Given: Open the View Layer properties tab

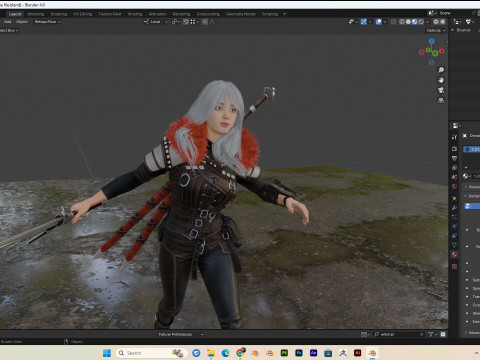Looking at the screenshot, I should pyautogui.click(x=454, y=167).
